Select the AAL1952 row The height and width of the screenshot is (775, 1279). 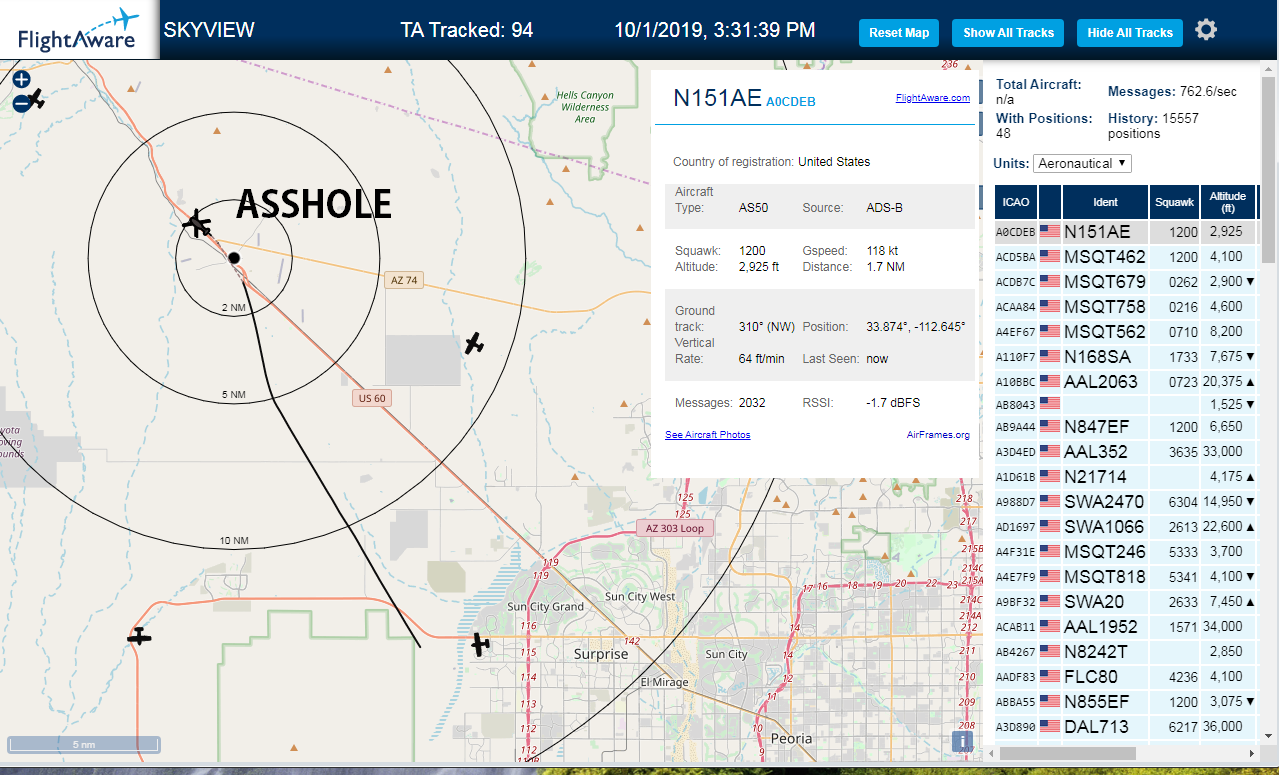(x=1125, y=627)
